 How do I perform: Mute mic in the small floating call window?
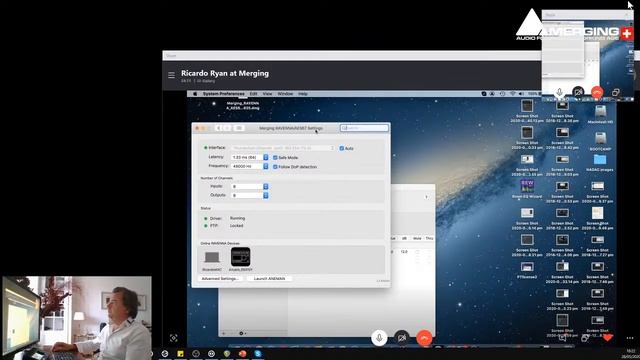point(560,92)
